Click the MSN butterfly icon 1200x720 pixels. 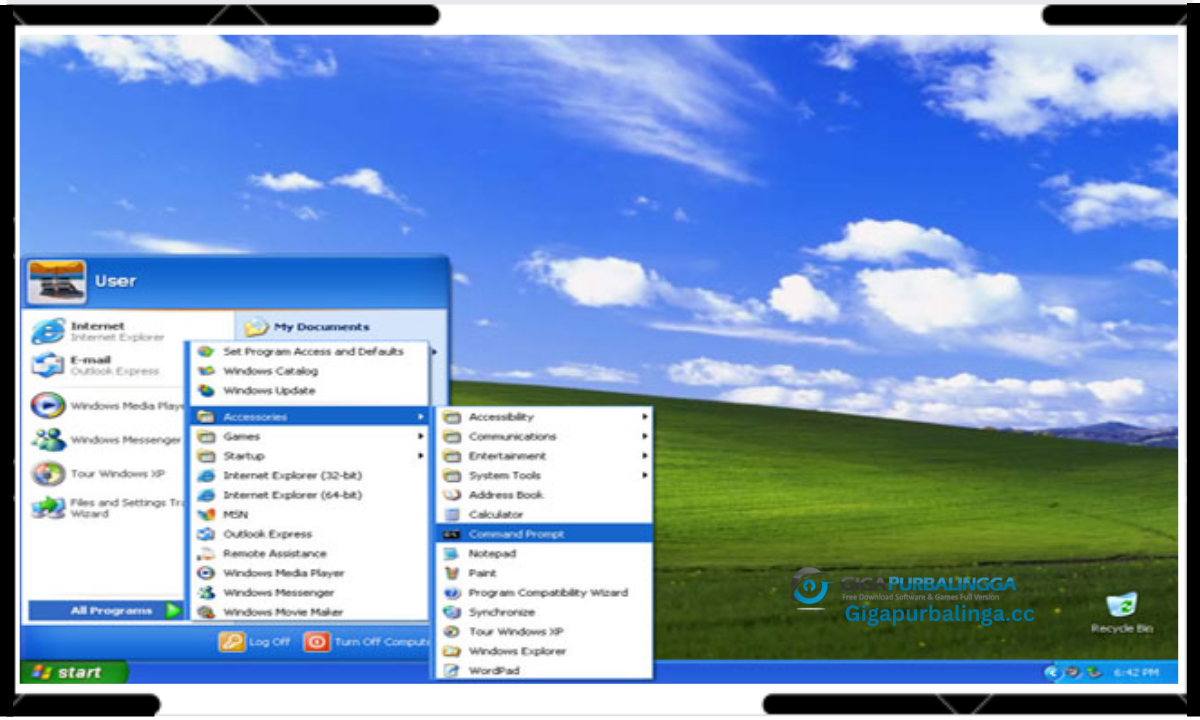point(206,514)
